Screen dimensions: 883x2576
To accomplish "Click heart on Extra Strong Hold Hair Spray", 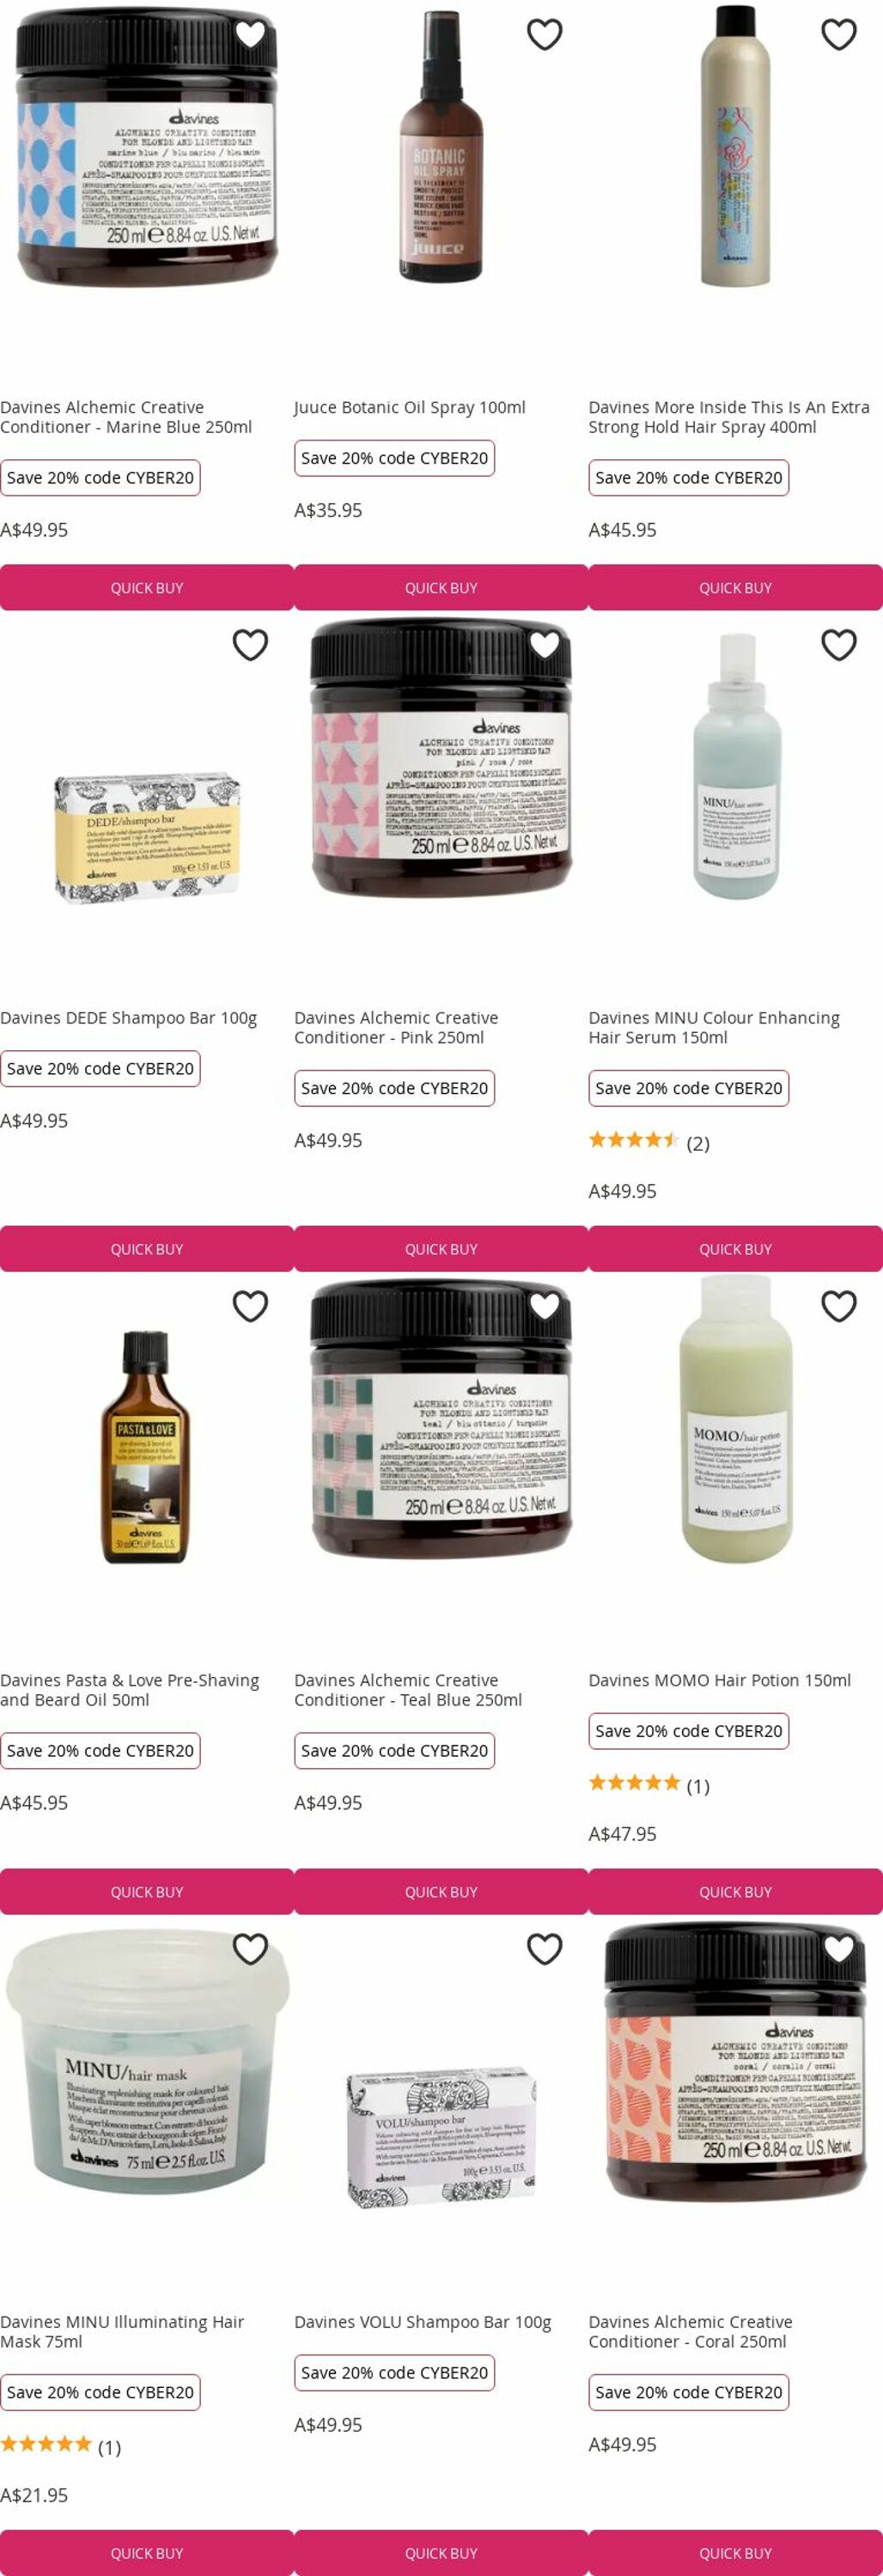I will tap(838, 34).
